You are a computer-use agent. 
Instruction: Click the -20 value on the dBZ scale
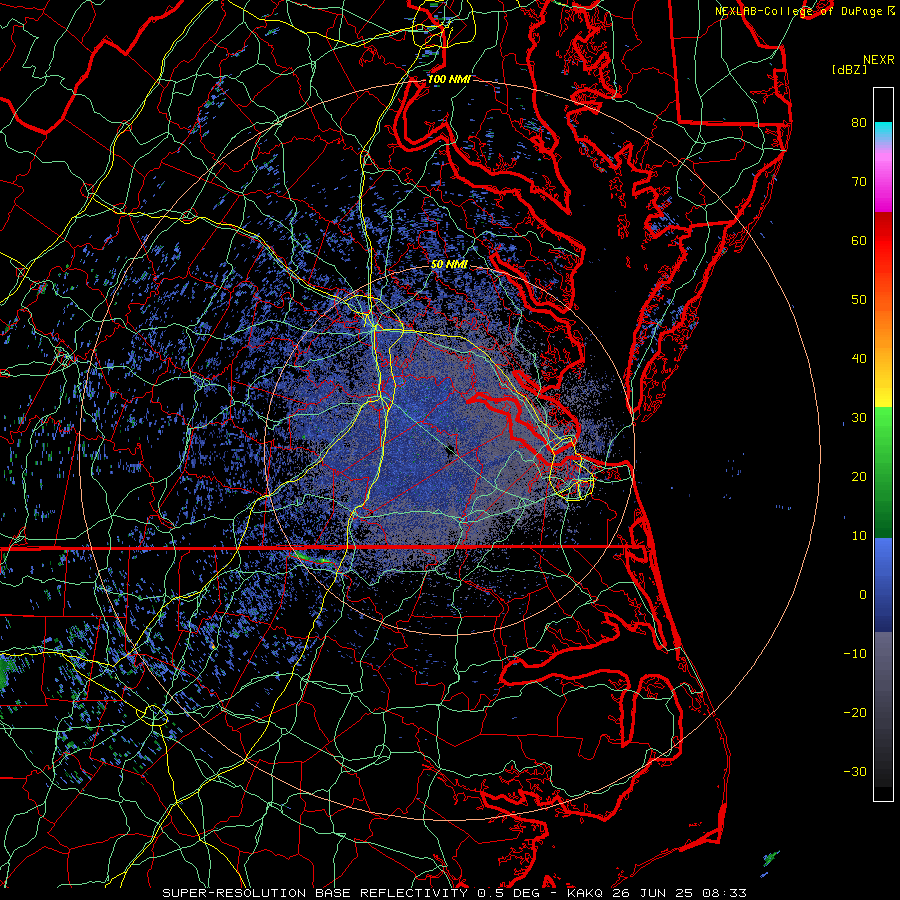coord(855,713)
